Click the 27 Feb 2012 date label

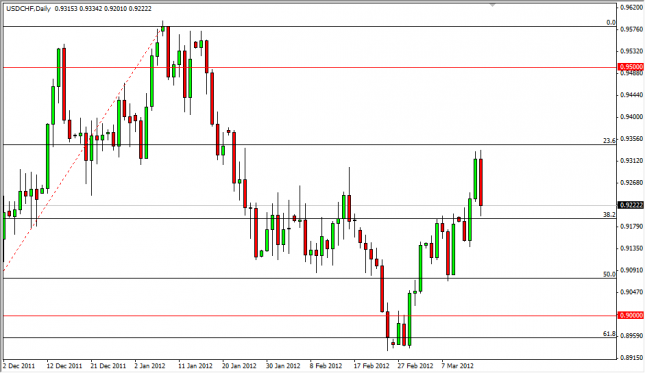pyautogui.click(x=415, y=366)
